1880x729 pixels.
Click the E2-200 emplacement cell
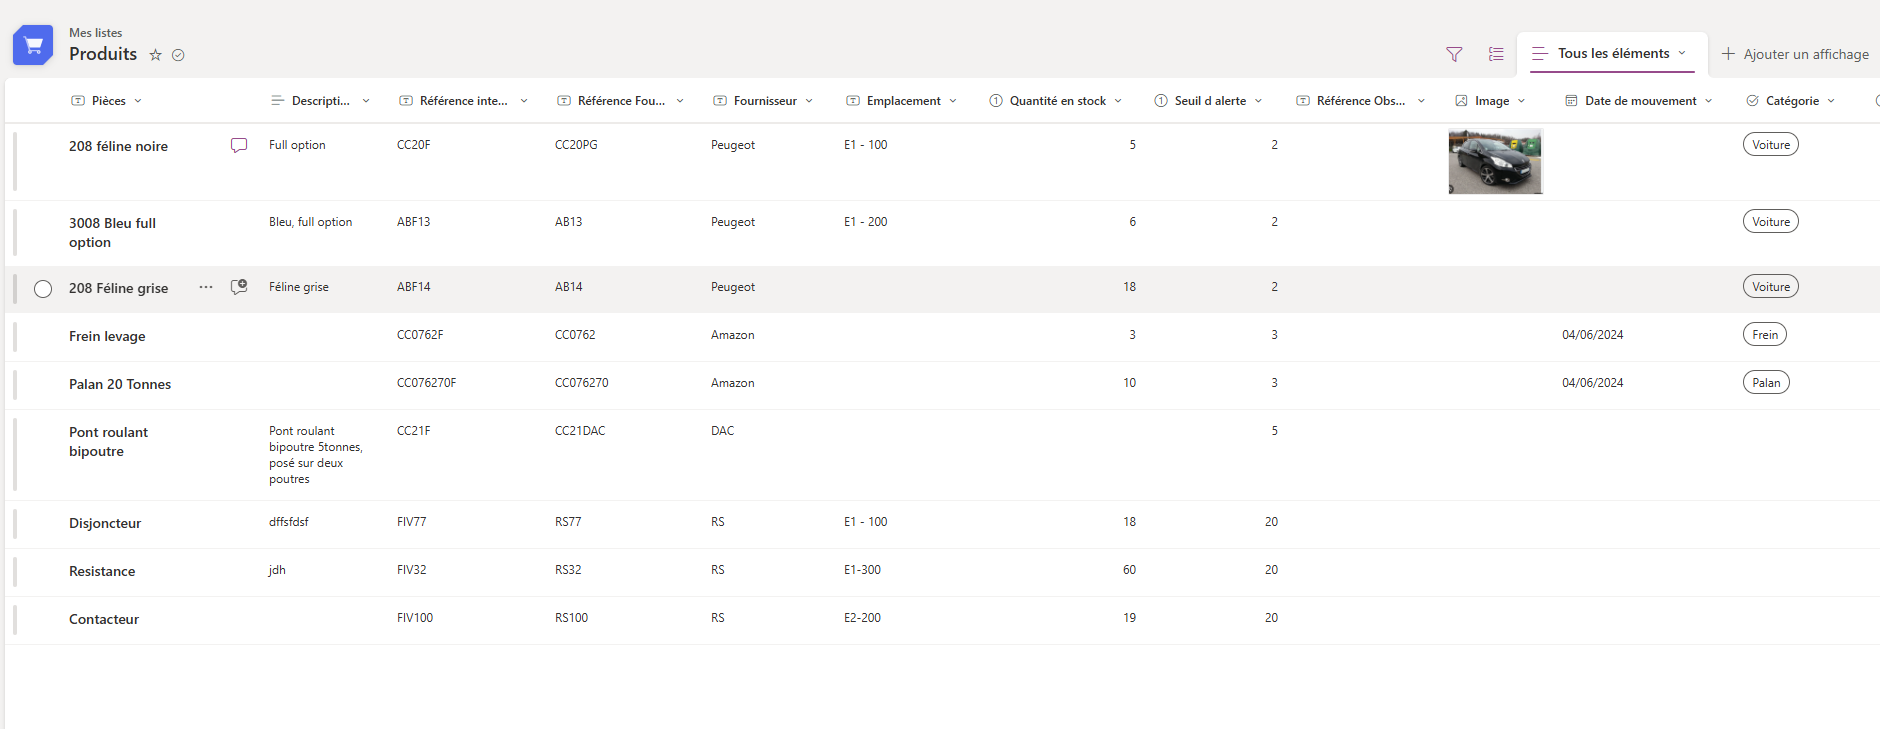tap(862, 618)
